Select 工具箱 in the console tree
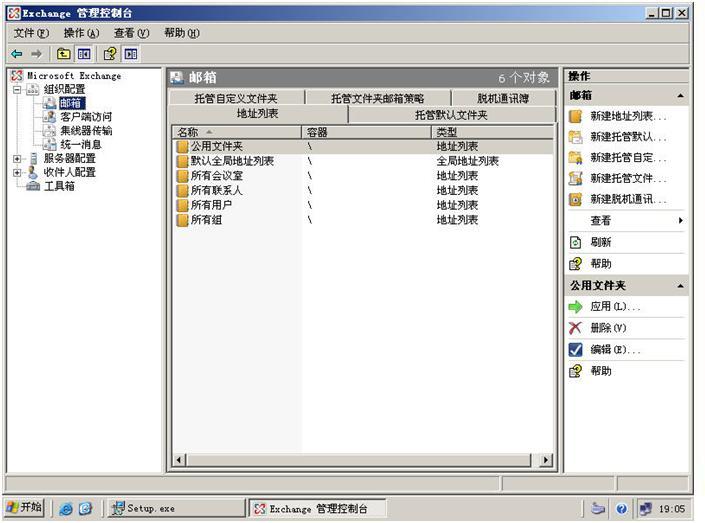Viewport: 705px width, 523px height. [x=59, y=186]
